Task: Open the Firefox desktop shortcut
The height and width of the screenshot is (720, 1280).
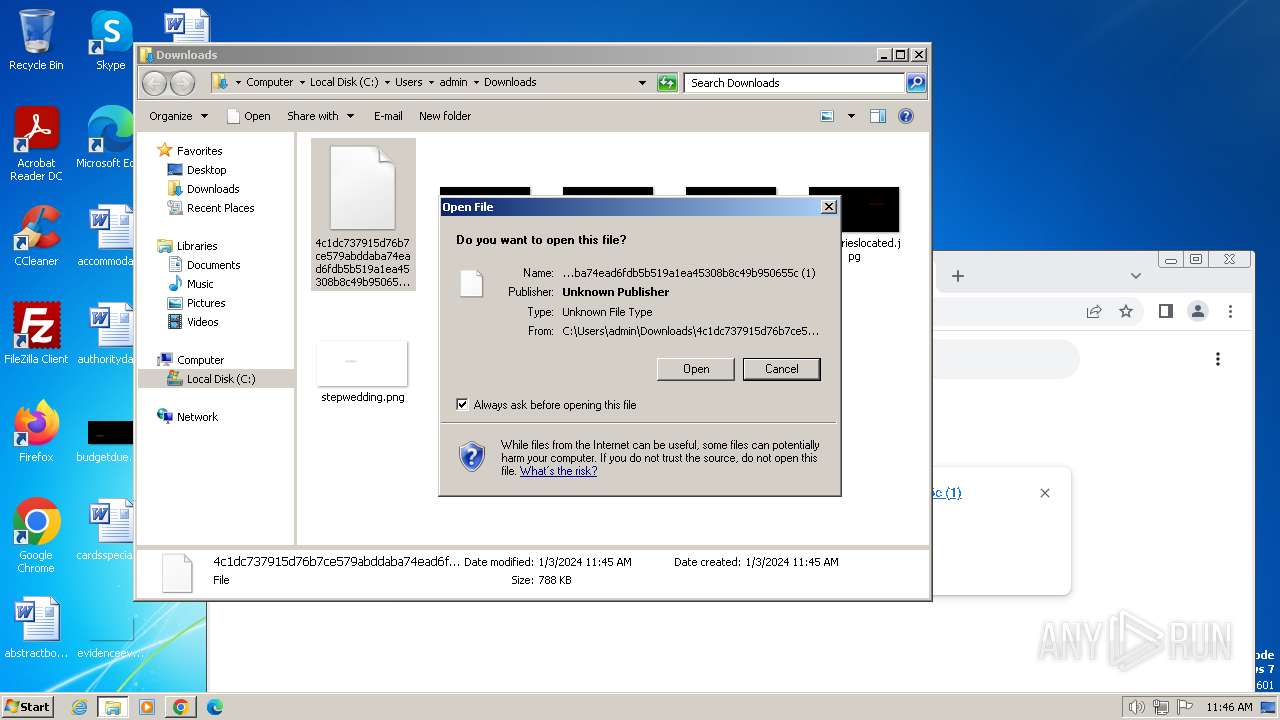Action: click(36, 431)
